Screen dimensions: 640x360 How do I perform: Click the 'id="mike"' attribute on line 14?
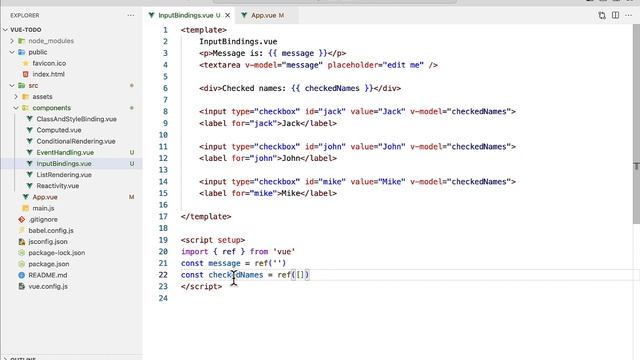[325, 182]
